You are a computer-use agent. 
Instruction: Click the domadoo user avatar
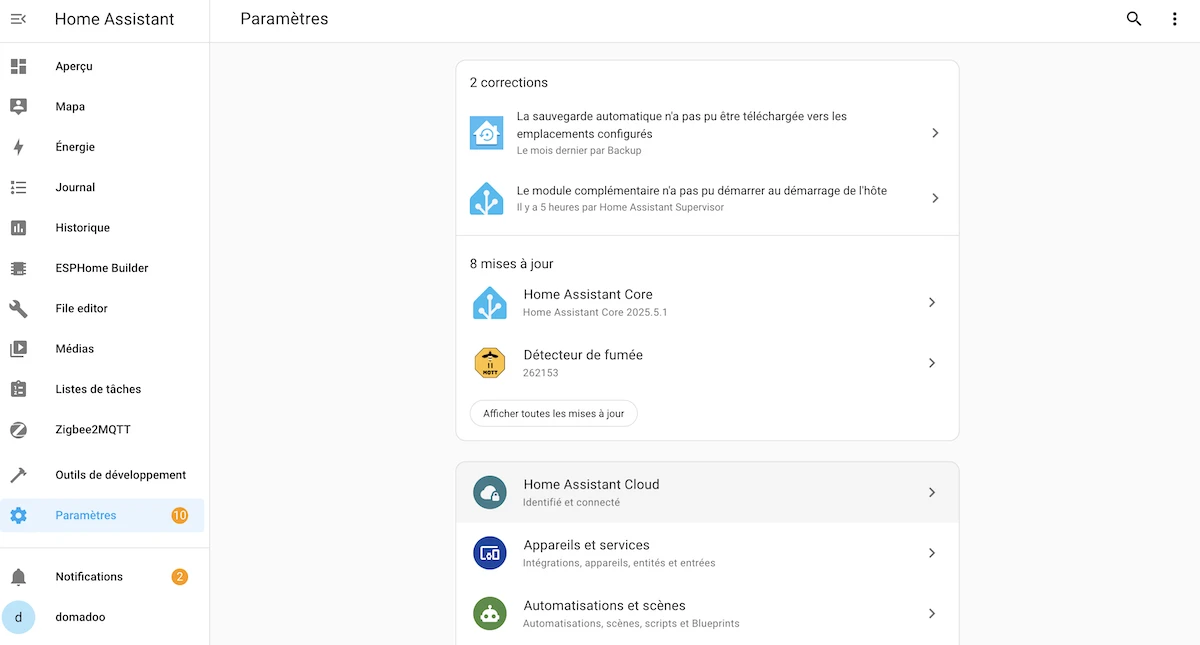coord(18,617)
